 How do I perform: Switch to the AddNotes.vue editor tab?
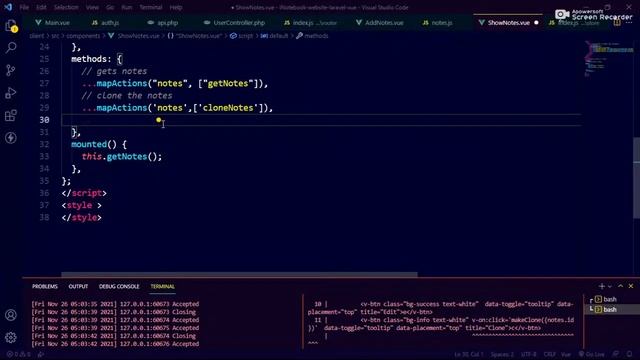380,23
